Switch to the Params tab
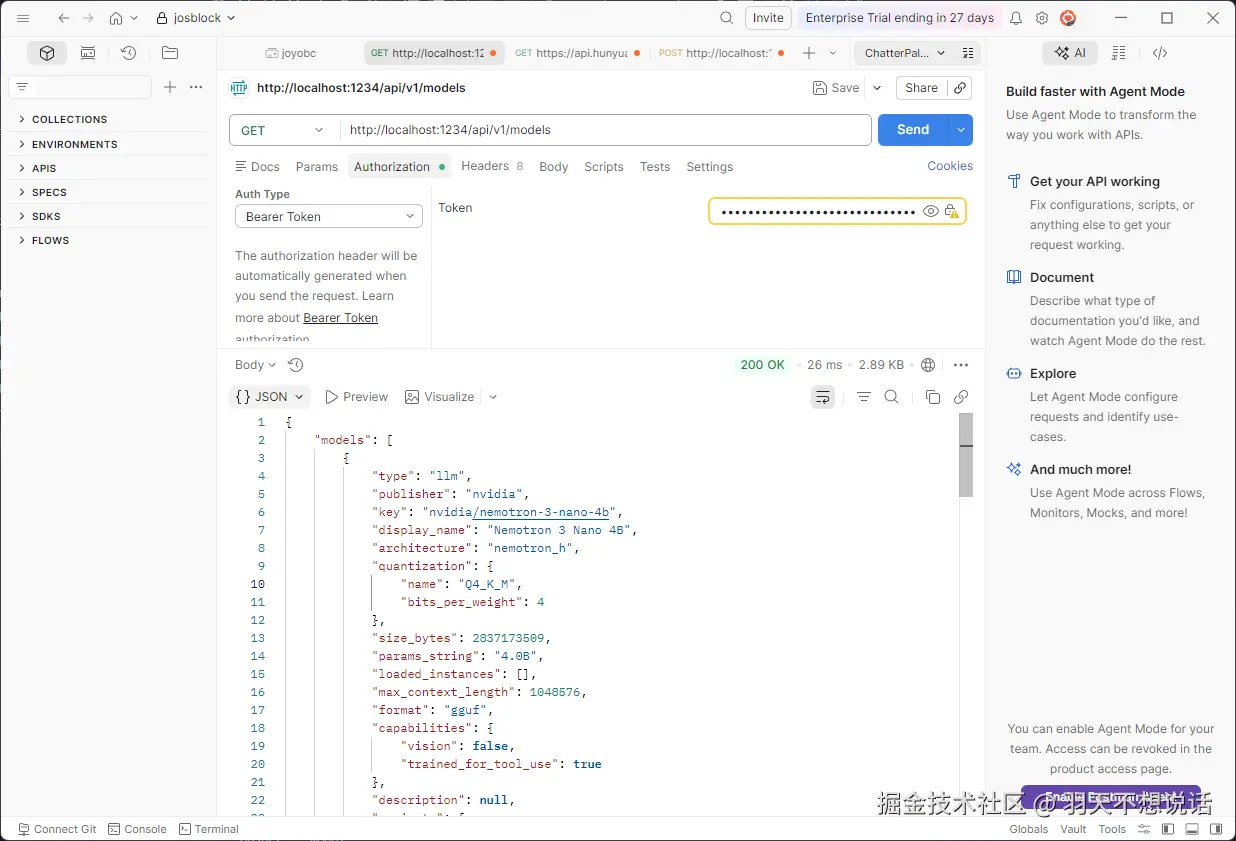Viewport: 1236px width, 841px height. [317, 167]
